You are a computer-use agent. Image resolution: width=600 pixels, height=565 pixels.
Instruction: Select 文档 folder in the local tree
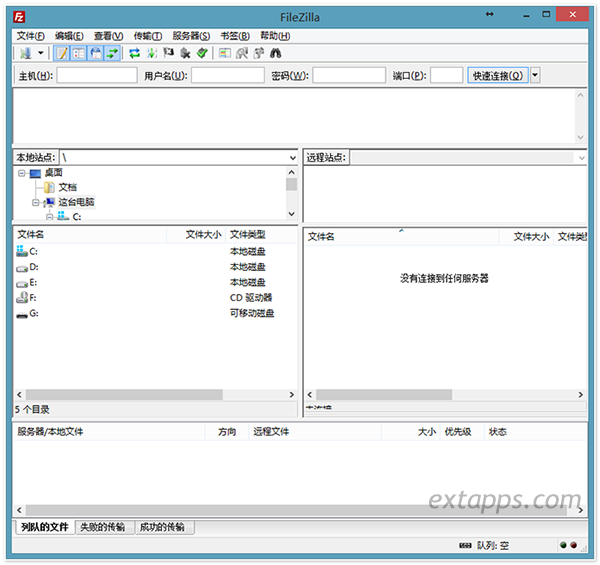68,187
